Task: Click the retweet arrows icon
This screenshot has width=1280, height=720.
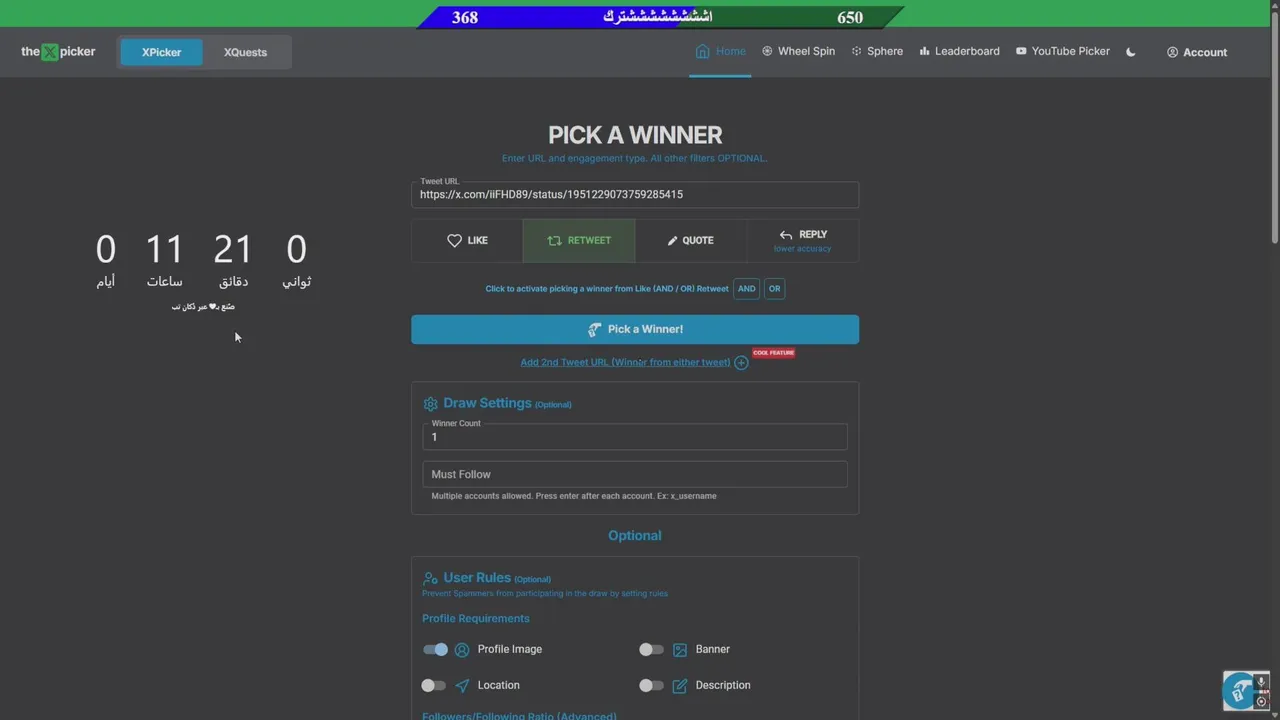Action: pyautogui.click(x=554, y=240)
